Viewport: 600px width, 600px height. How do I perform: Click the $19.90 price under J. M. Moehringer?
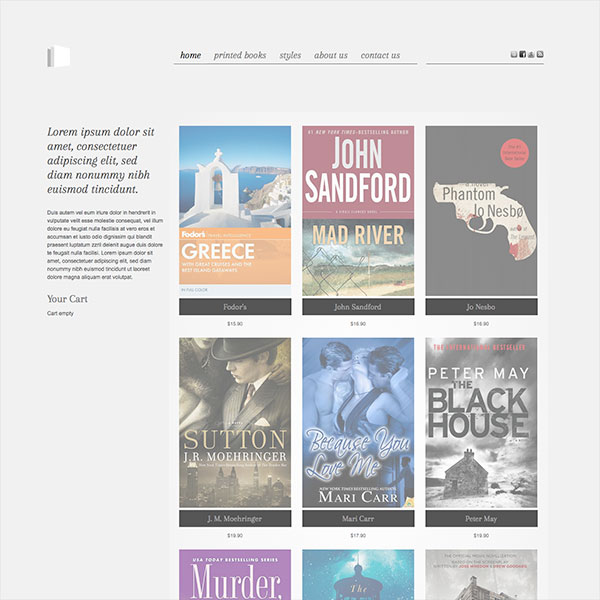(235, 535)
